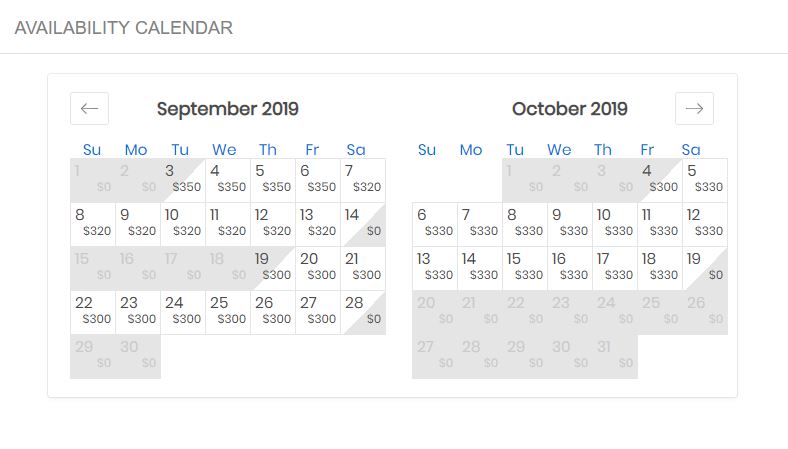Click the October 2019 month title
Image resolution: width=788 pixels, height=449 pixels.
(569, 109)
